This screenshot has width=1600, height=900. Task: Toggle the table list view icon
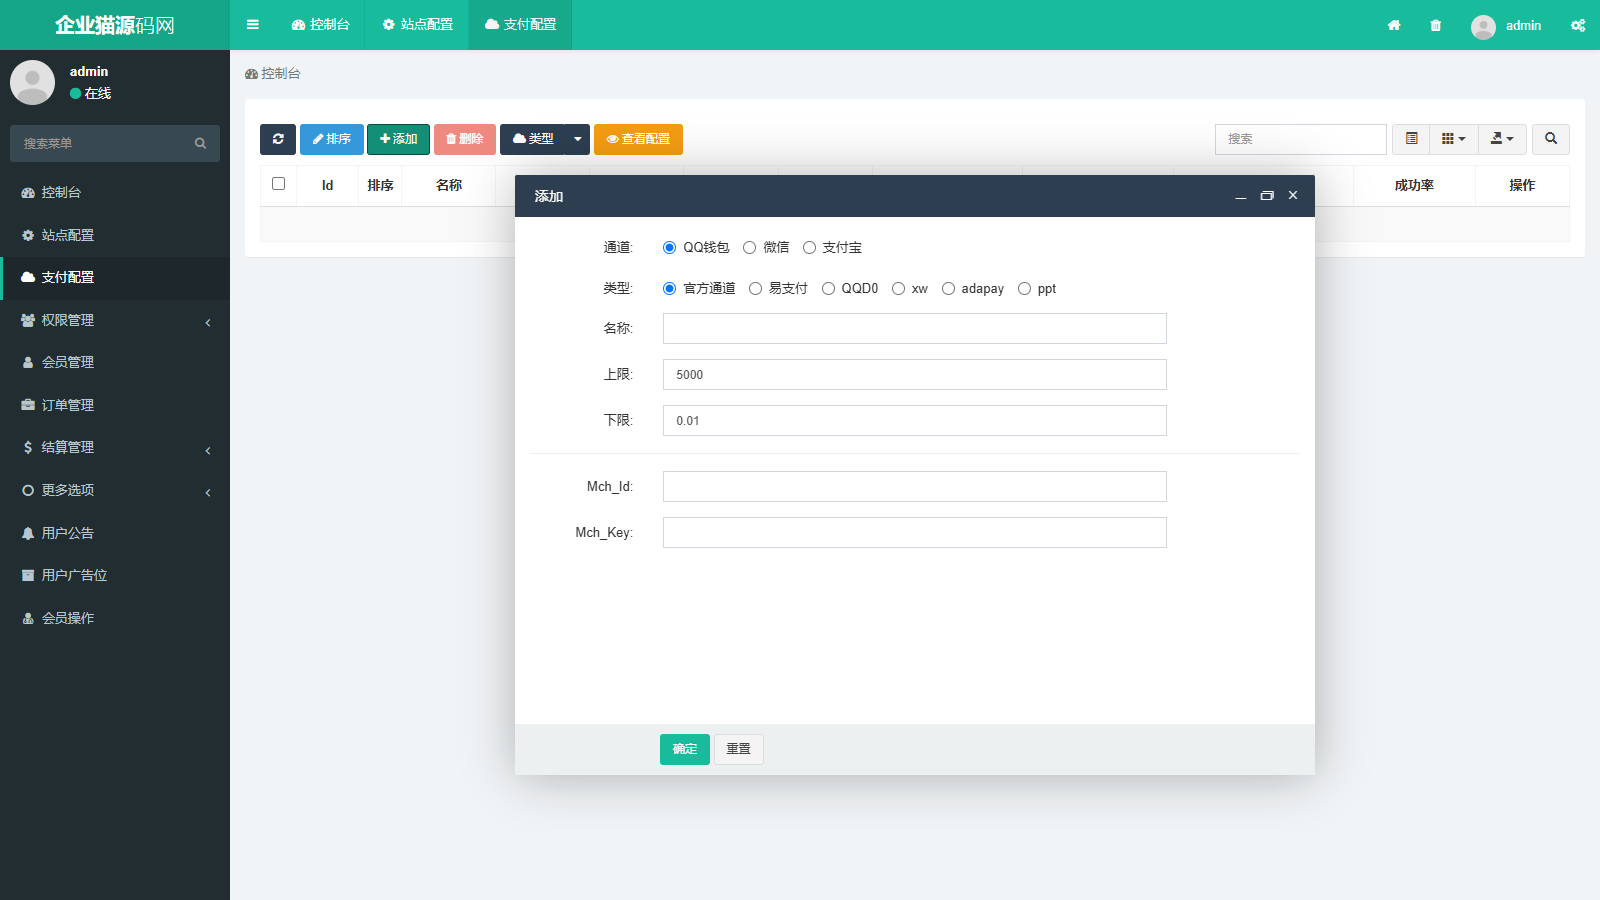(1411, 139)
